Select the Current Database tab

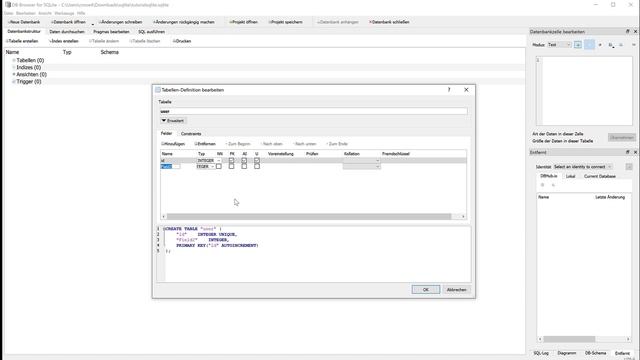click(x=600, y=176)
